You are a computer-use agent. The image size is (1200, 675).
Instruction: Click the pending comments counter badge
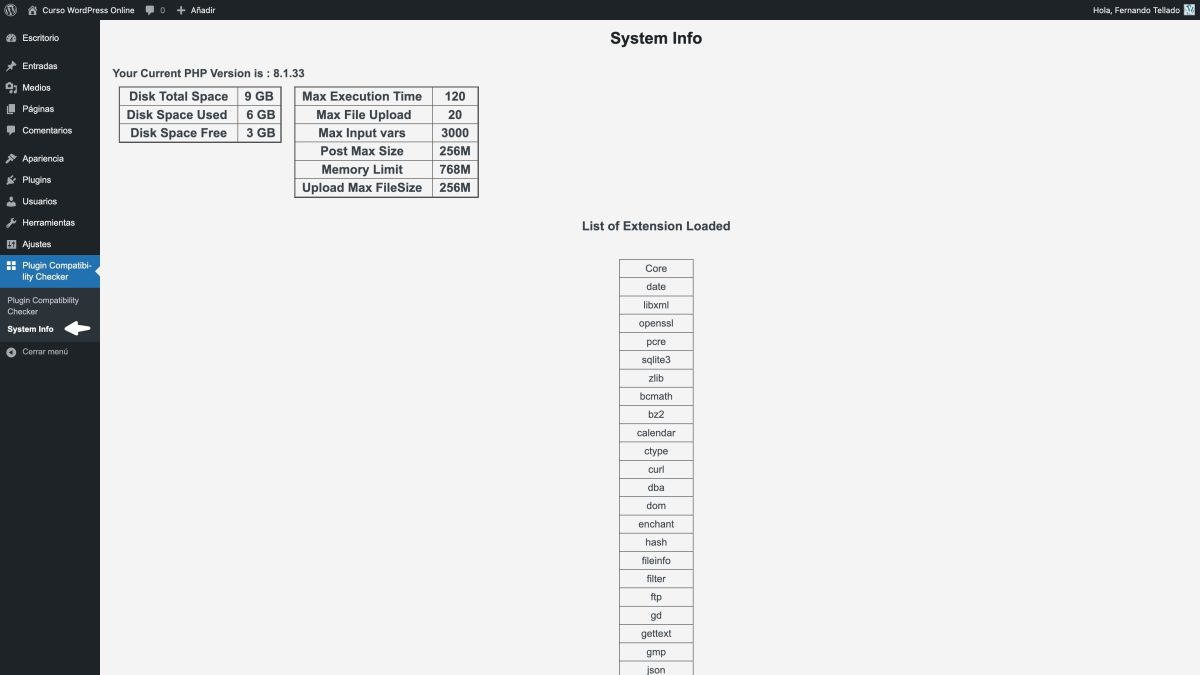(154, 10)
